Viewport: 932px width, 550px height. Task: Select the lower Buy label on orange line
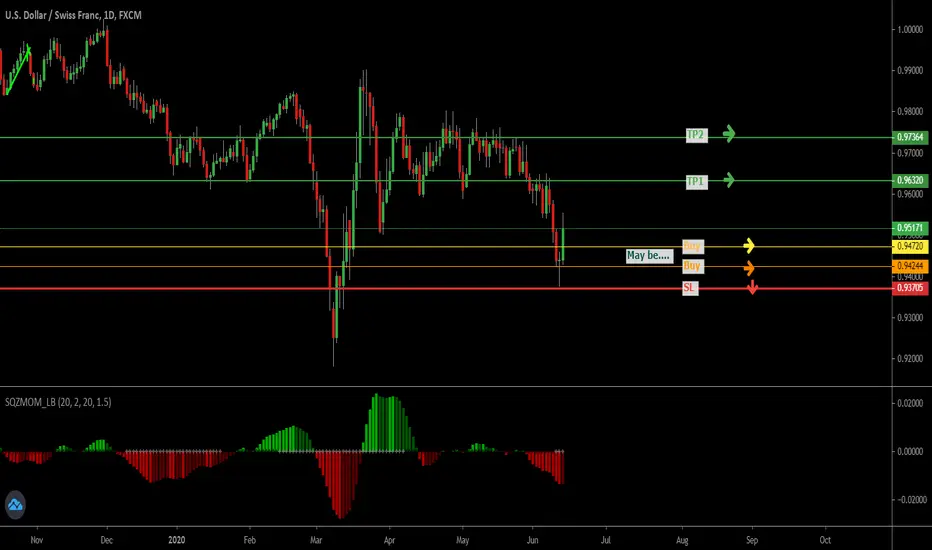pyautogui.click(x=692, y=266)
